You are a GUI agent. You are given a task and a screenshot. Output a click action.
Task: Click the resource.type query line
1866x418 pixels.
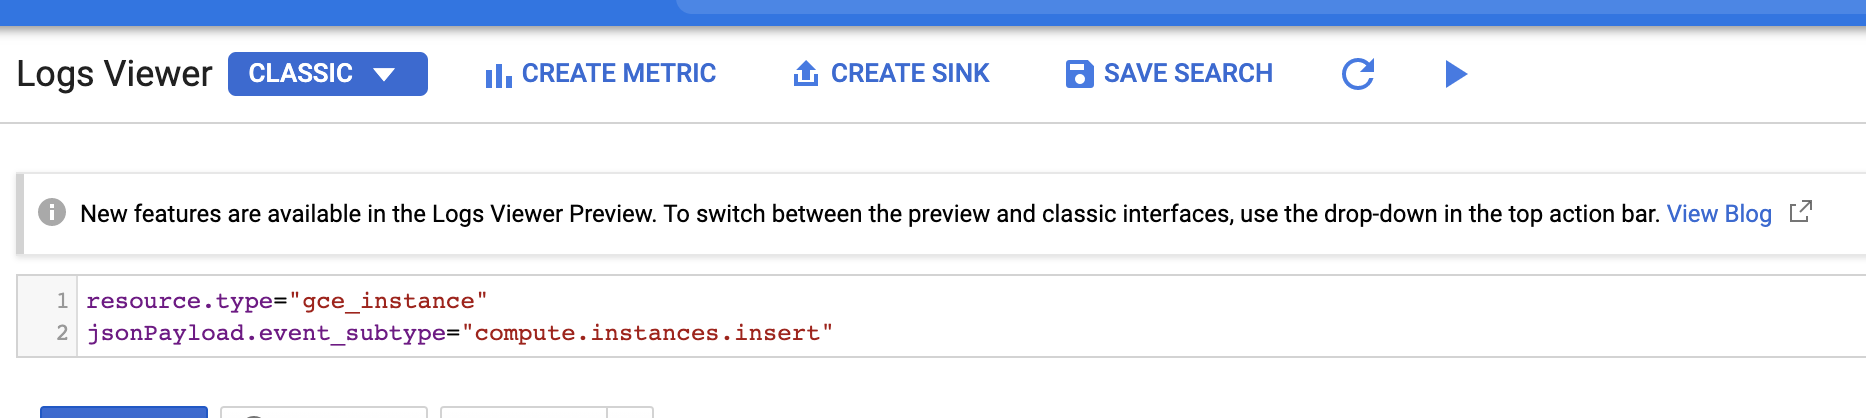286,301
